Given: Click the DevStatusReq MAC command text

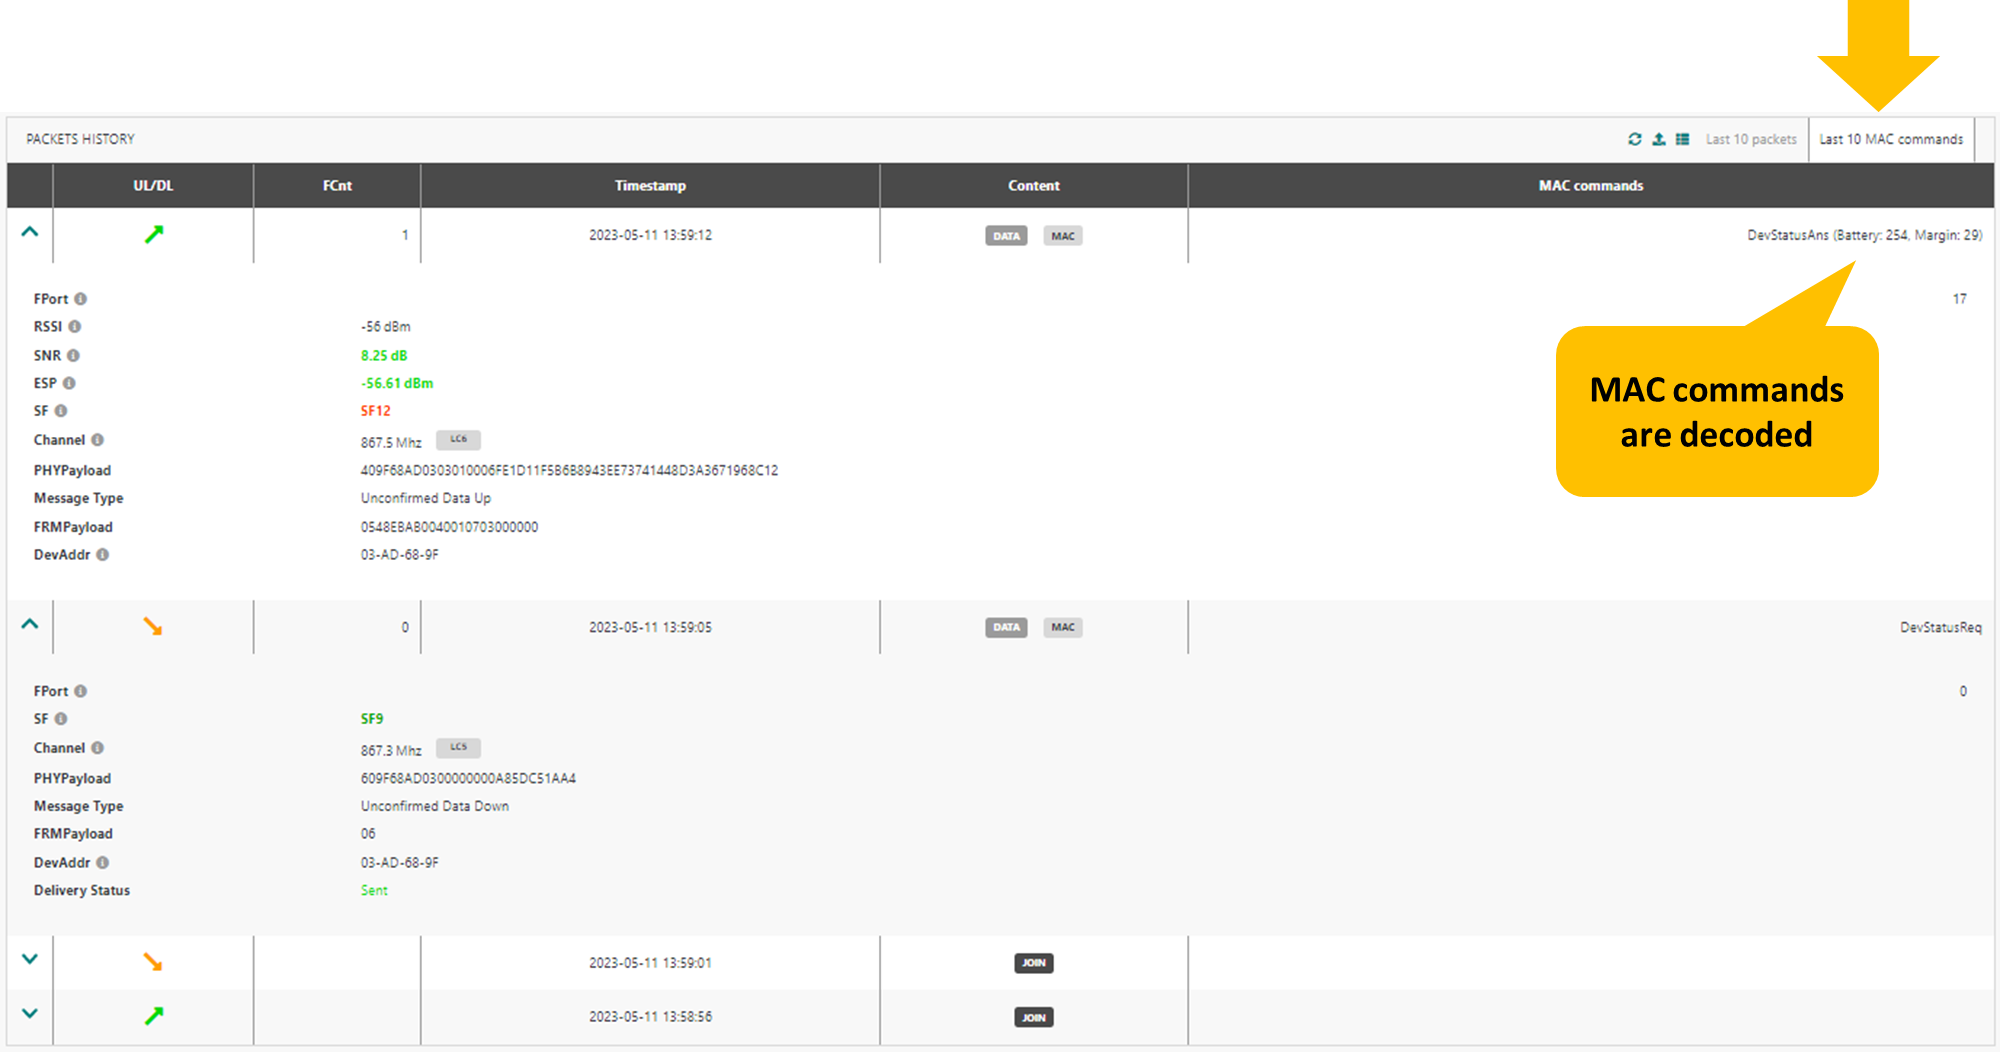Looking at the screenshot, I should (x=1940, y=628).
